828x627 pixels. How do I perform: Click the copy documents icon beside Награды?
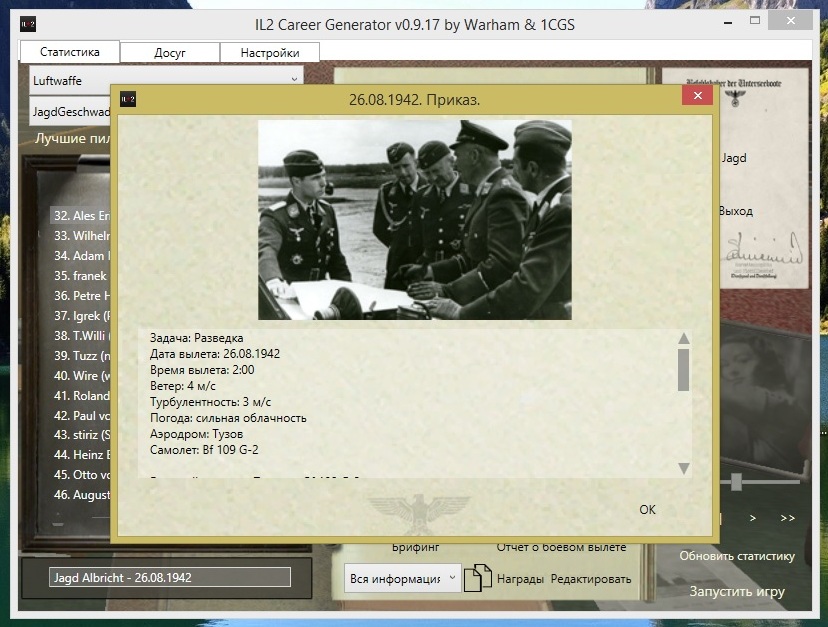[478, 578]
